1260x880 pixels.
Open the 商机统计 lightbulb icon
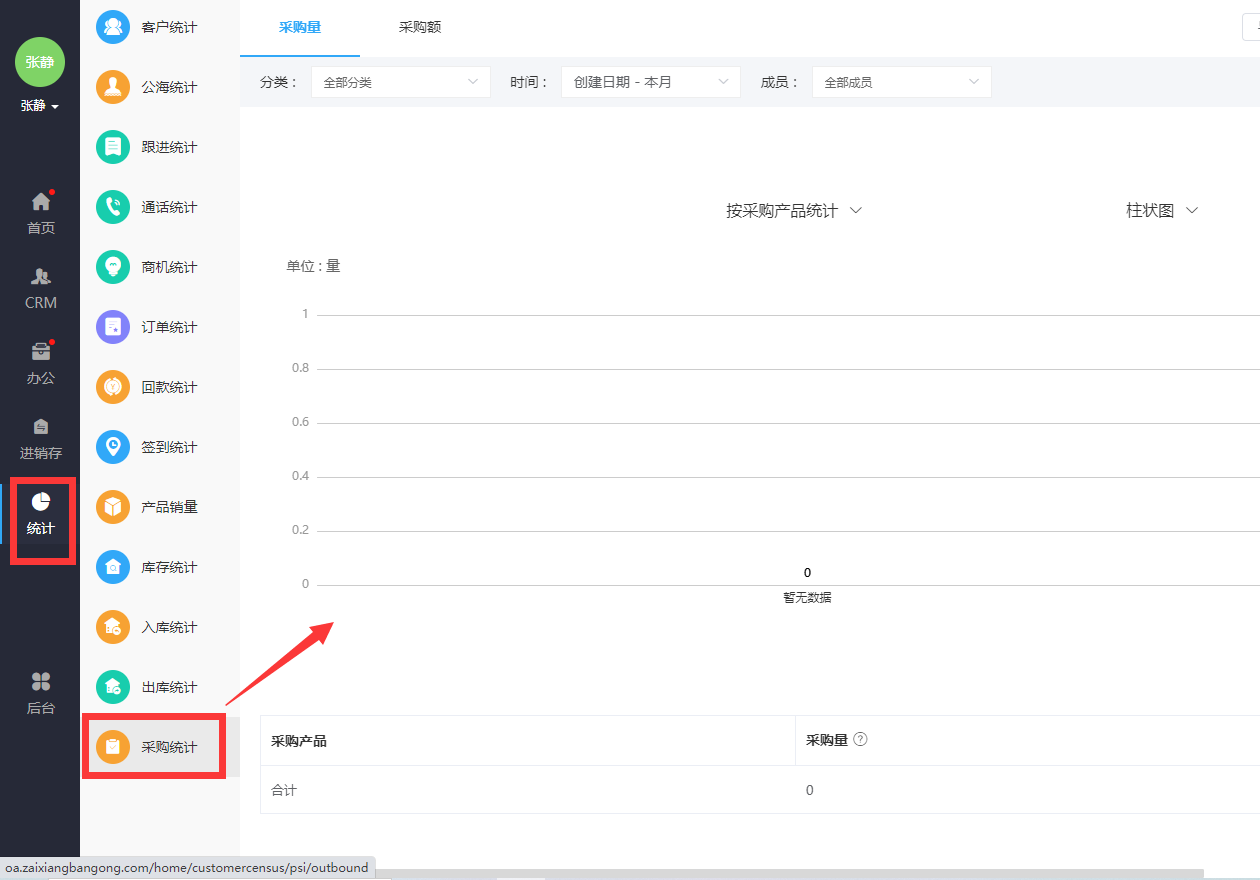pyautogui.click(x=113, y=267)
